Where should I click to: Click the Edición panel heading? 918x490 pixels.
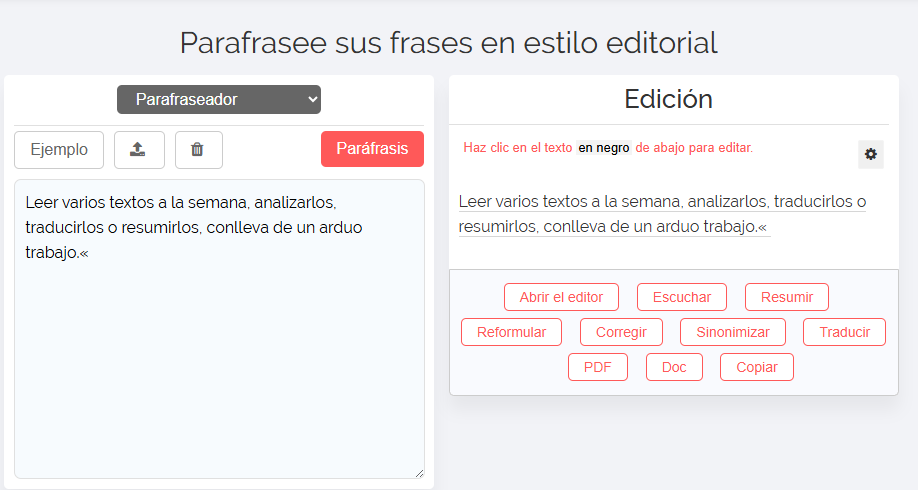point(669,99)
